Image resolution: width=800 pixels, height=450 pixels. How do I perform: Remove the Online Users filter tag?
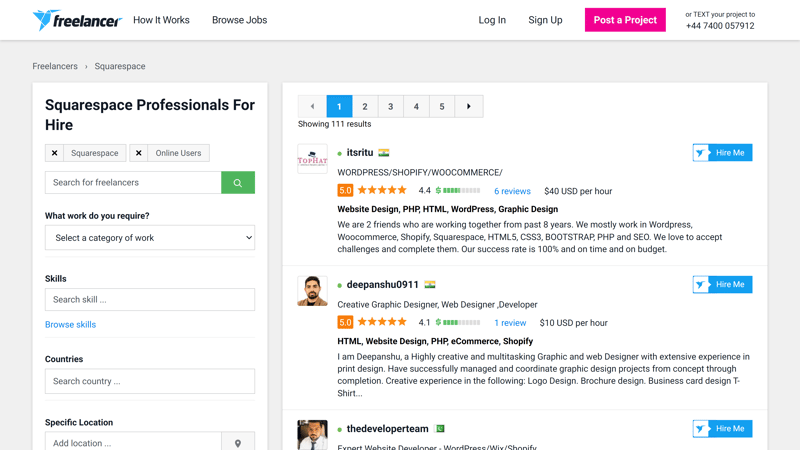coord(138,153)
